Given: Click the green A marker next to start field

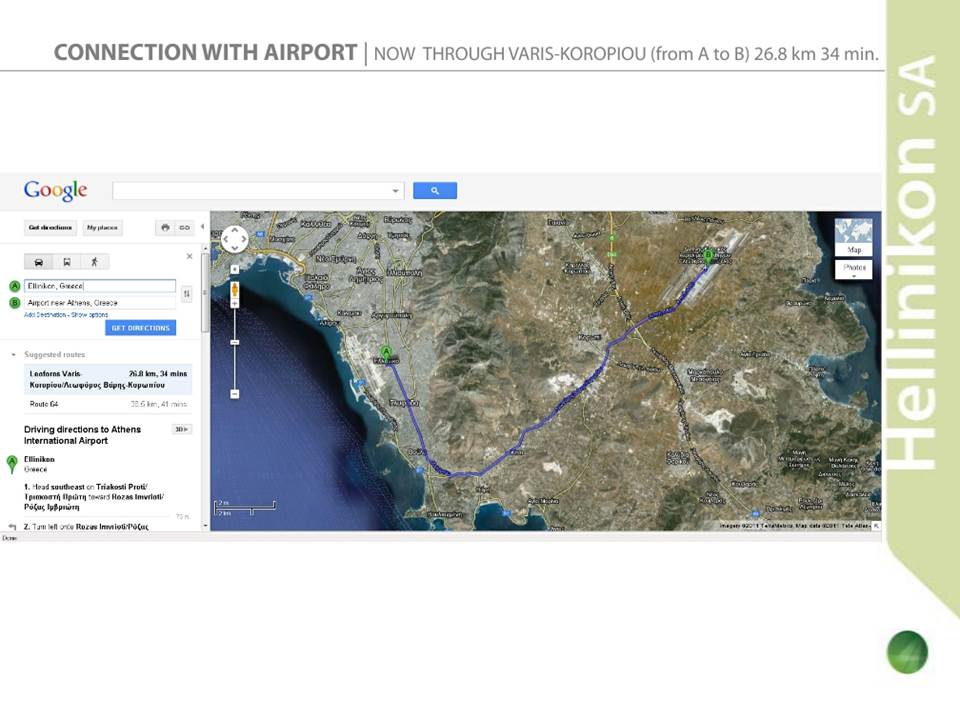Looking at the screenshot, I should click(x=15, y=286).
